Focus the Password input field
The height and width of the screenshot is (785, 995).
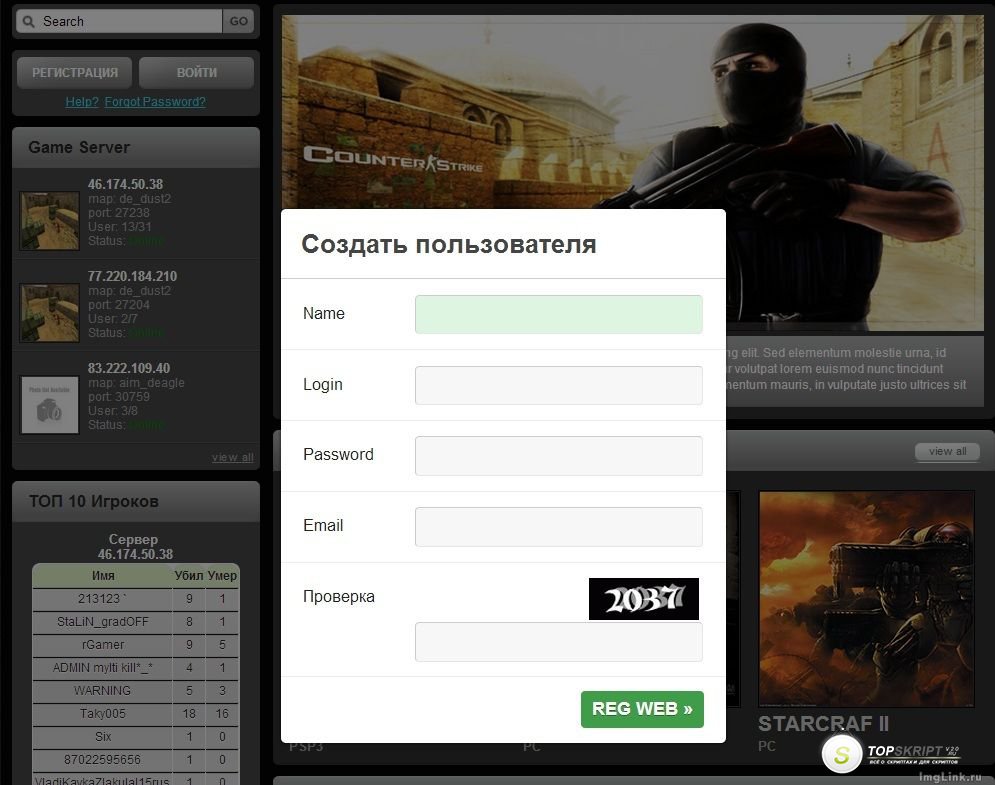coord(558,456)
